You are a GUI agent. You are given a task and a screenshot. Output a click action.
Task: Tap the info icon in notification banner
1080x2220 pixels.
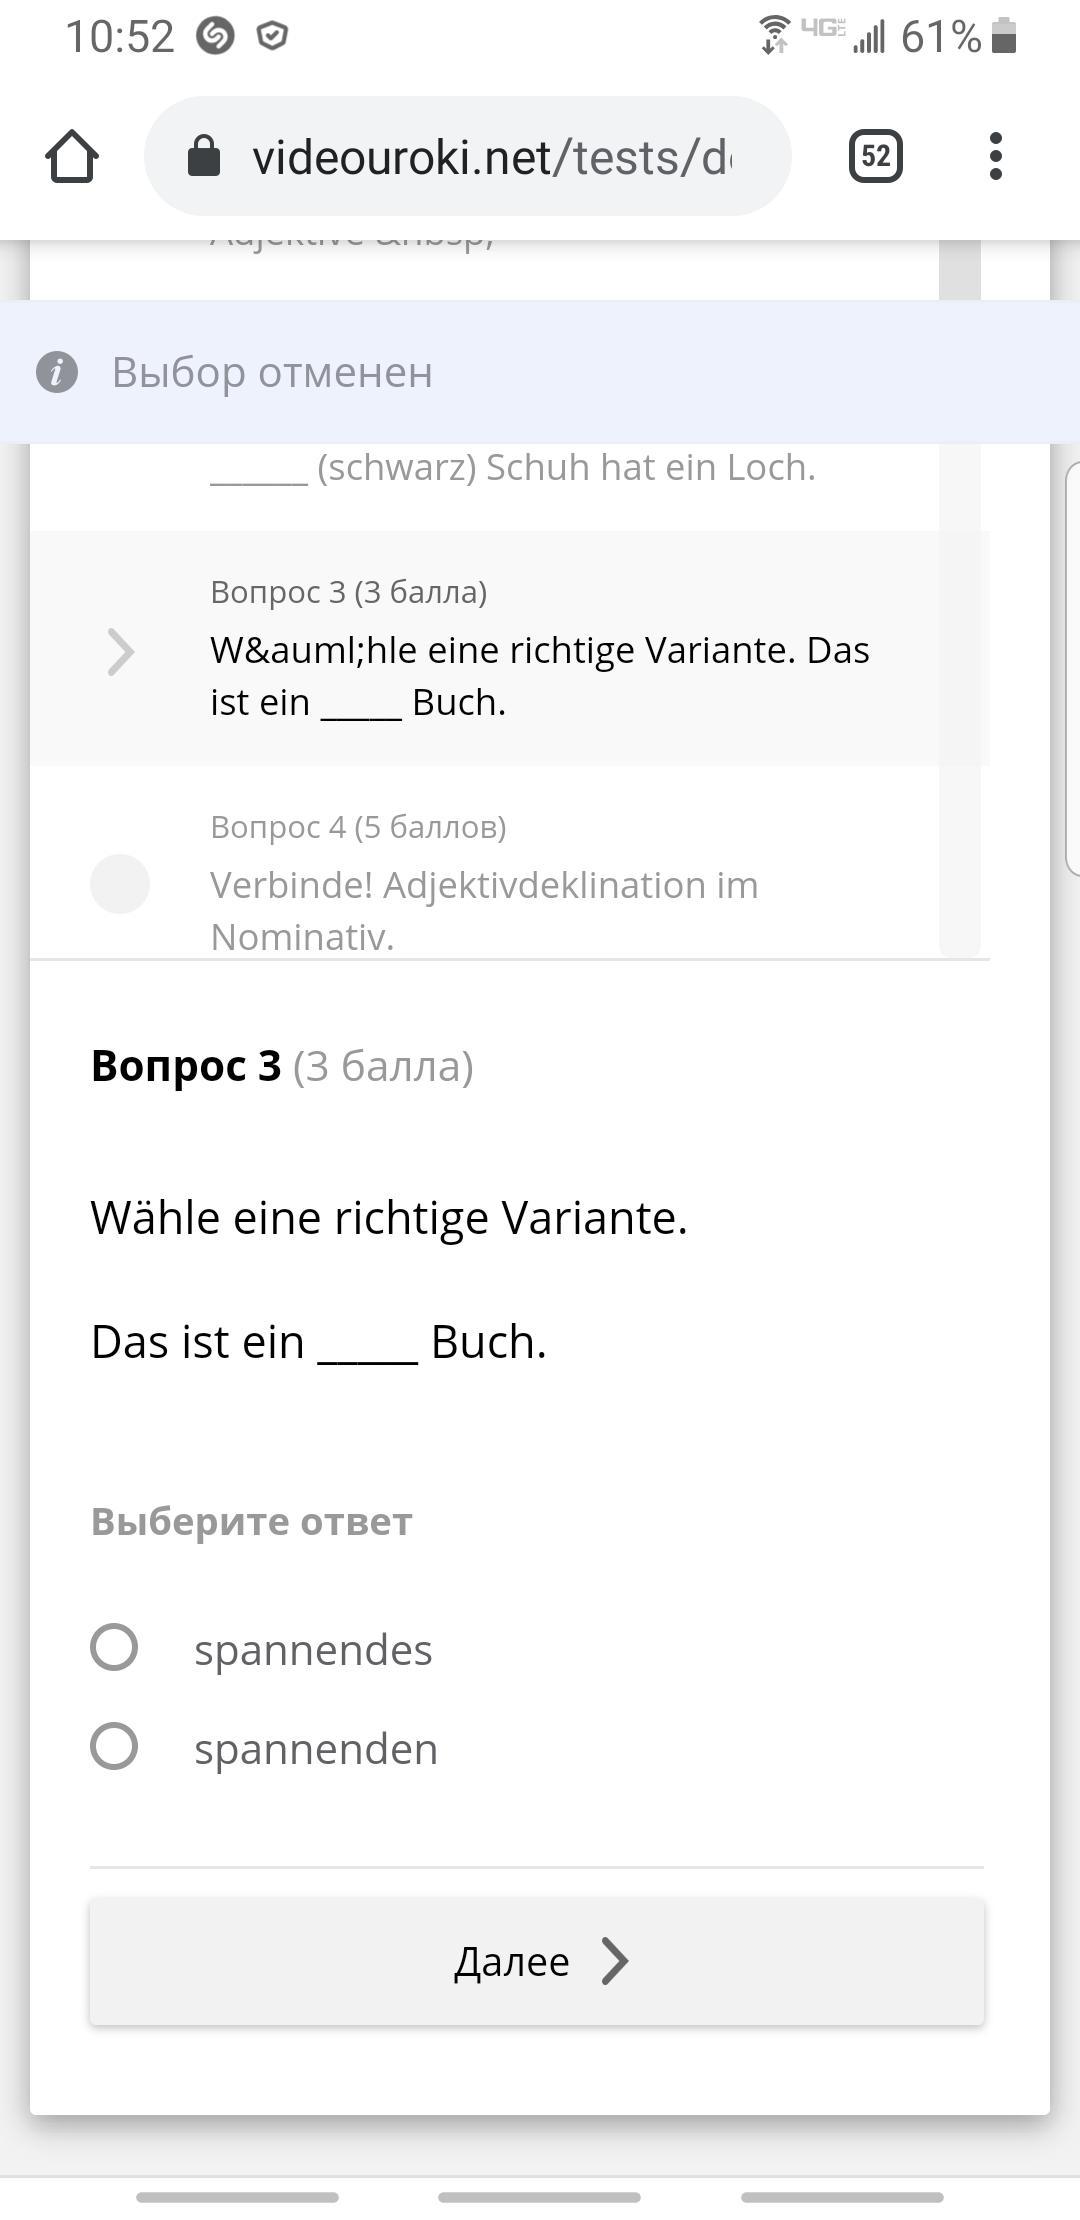[57, 372]
